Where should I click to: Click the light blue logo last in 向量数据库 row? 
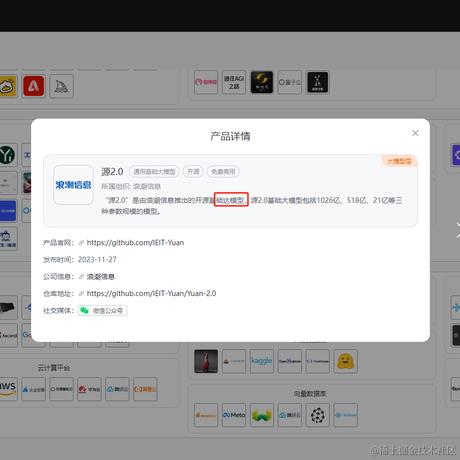(x=345, y=415)
